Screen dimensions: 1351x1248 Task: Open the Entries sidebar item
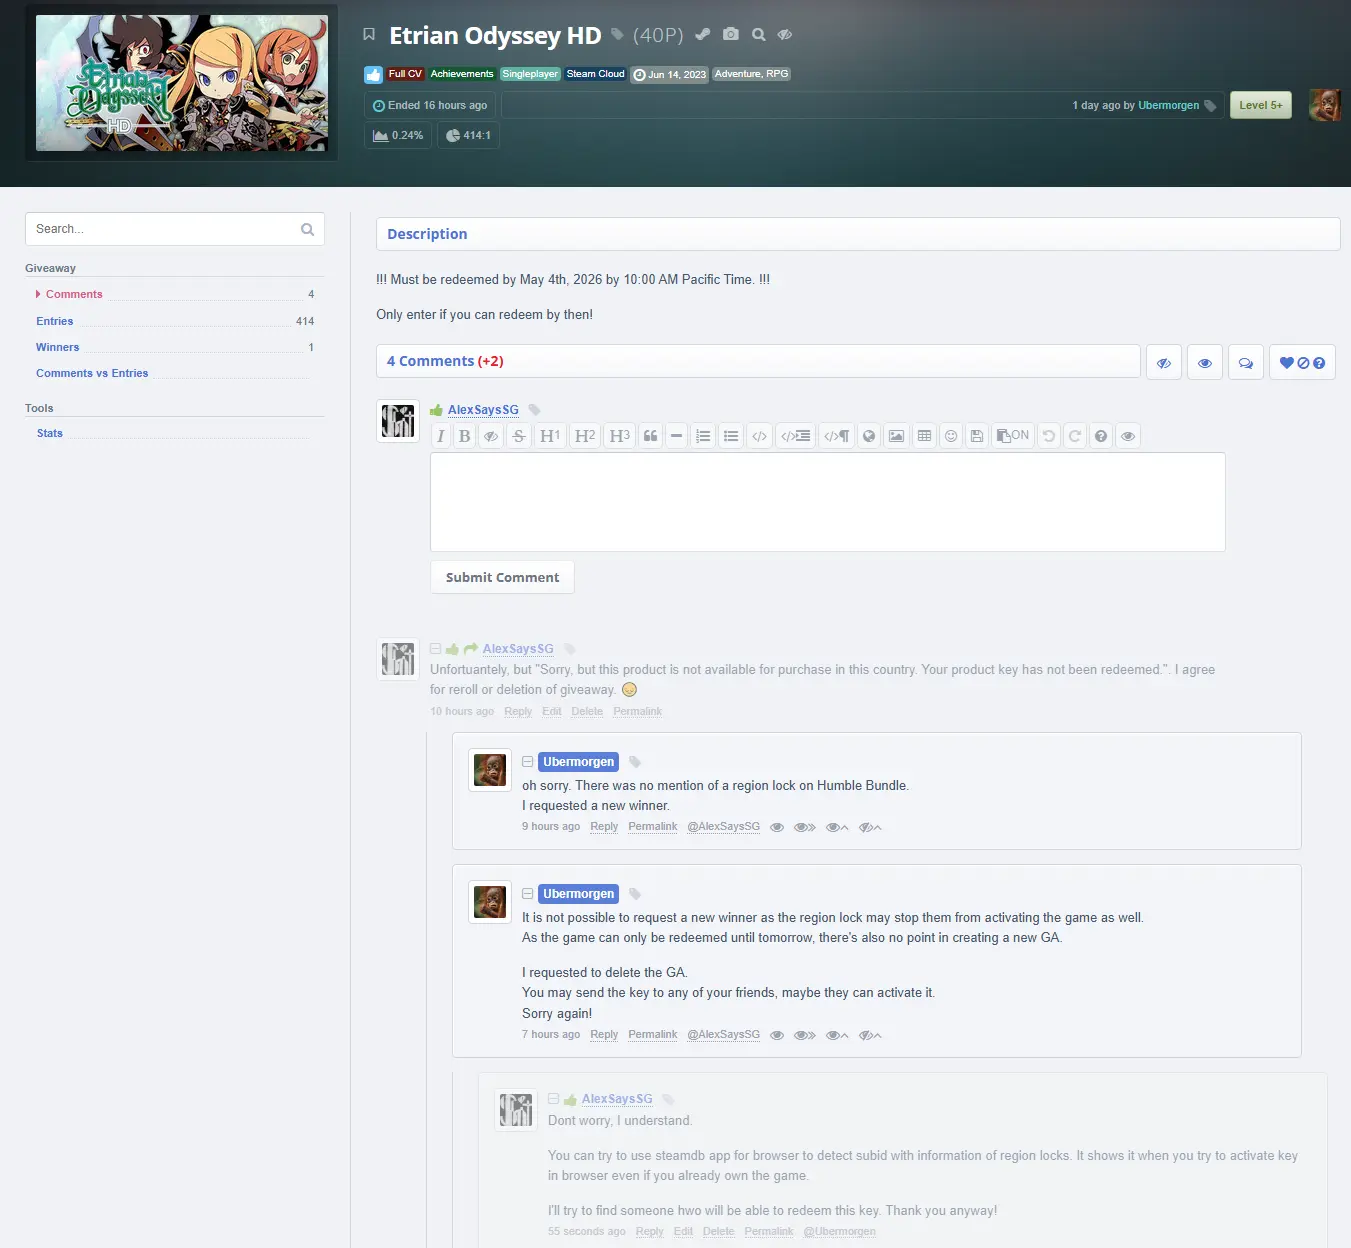click(x=55, y=321)
